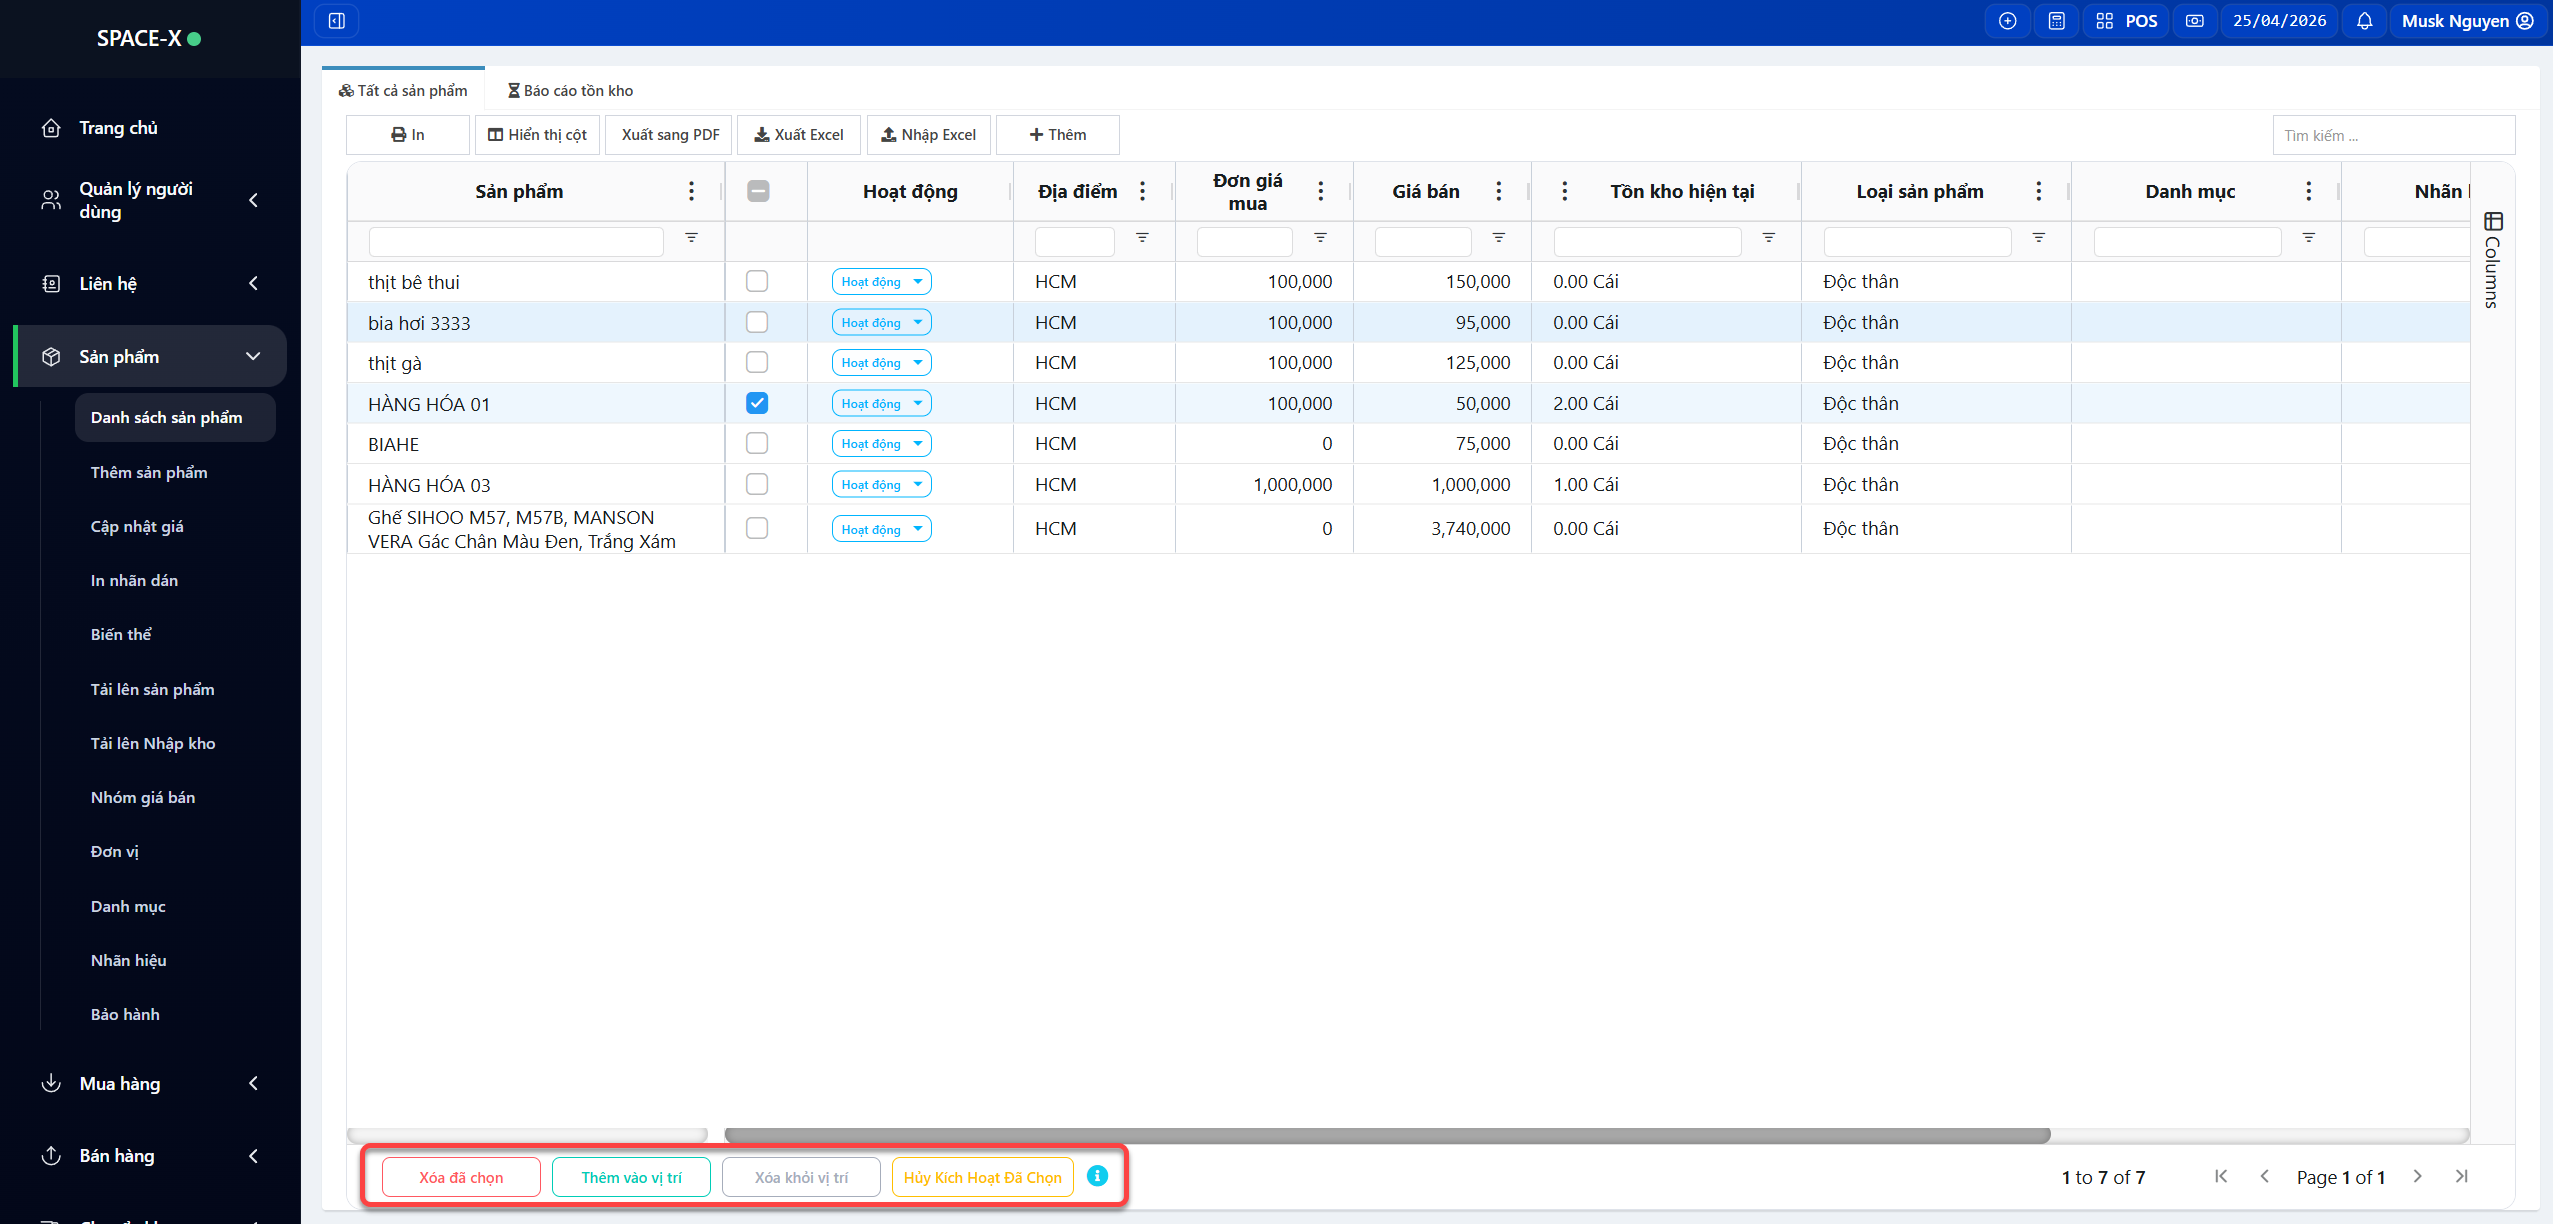Click the notification bell icon
Image resolution: width=2553 pixels, height=1224 pixels.
coord(2364,21)
